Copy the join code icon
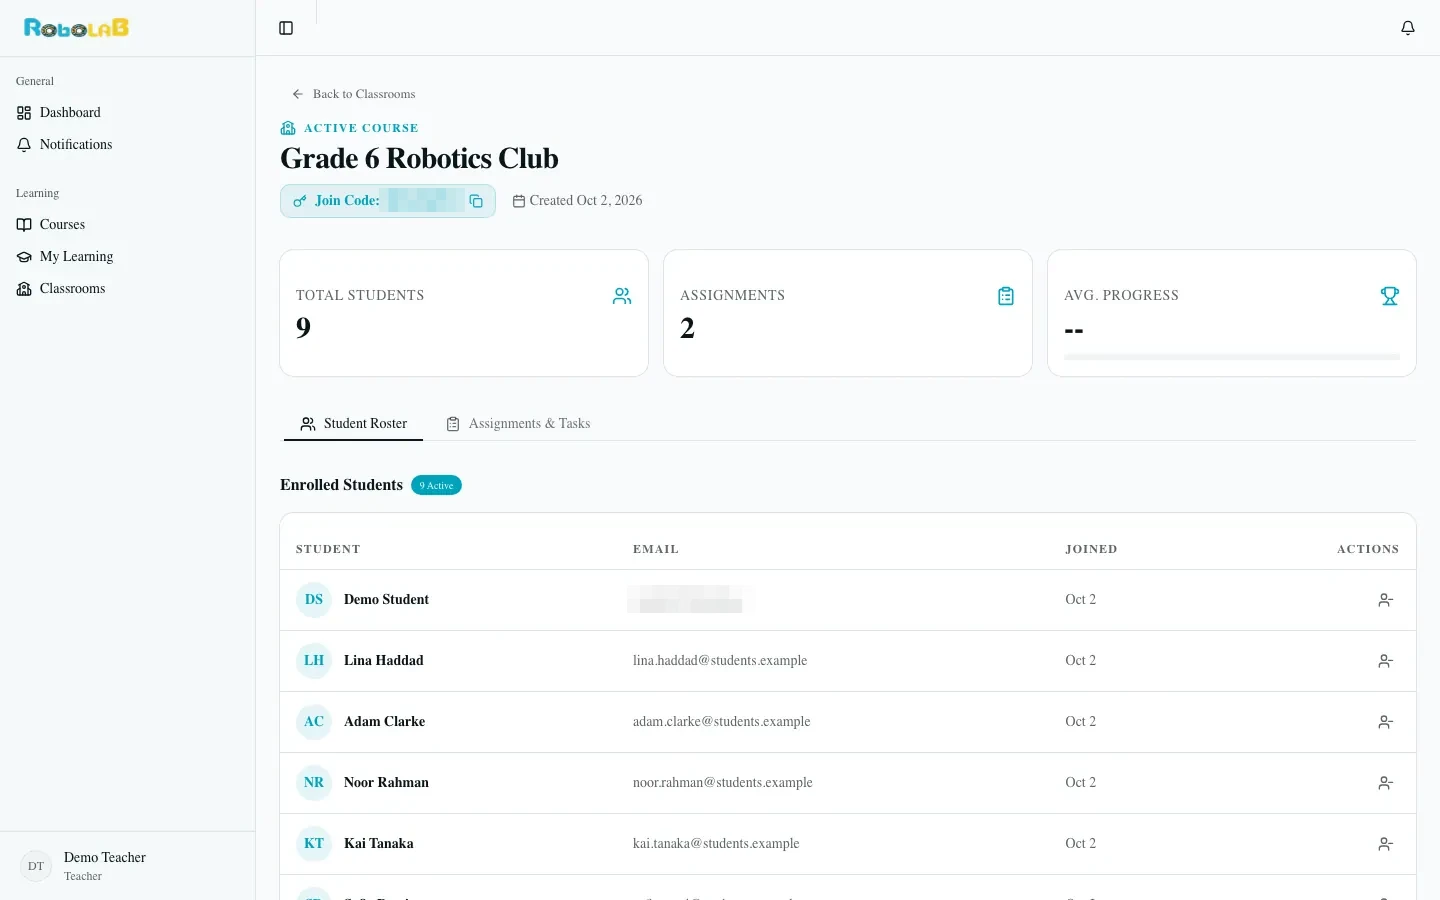1440x900 pixels. coord(476,201)
